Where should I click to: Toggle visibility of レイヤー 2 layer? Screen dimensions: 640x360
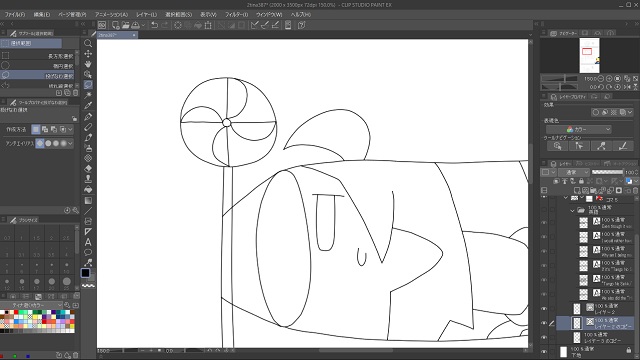pyautogui.click(x=544, y=309)
